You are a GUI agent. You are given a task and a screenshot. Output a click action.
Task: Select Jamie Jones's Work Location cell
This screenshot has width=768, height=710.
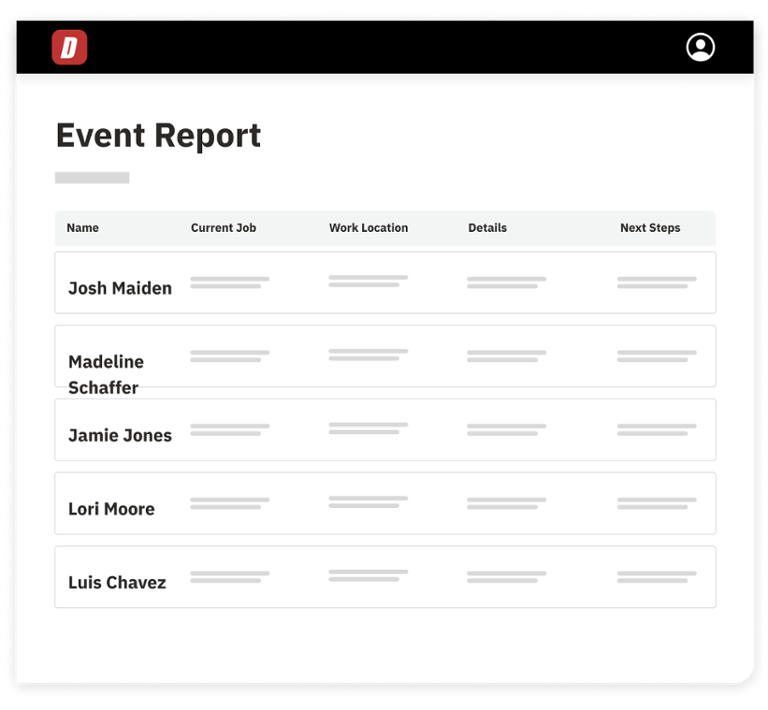[x=367, y=429]
